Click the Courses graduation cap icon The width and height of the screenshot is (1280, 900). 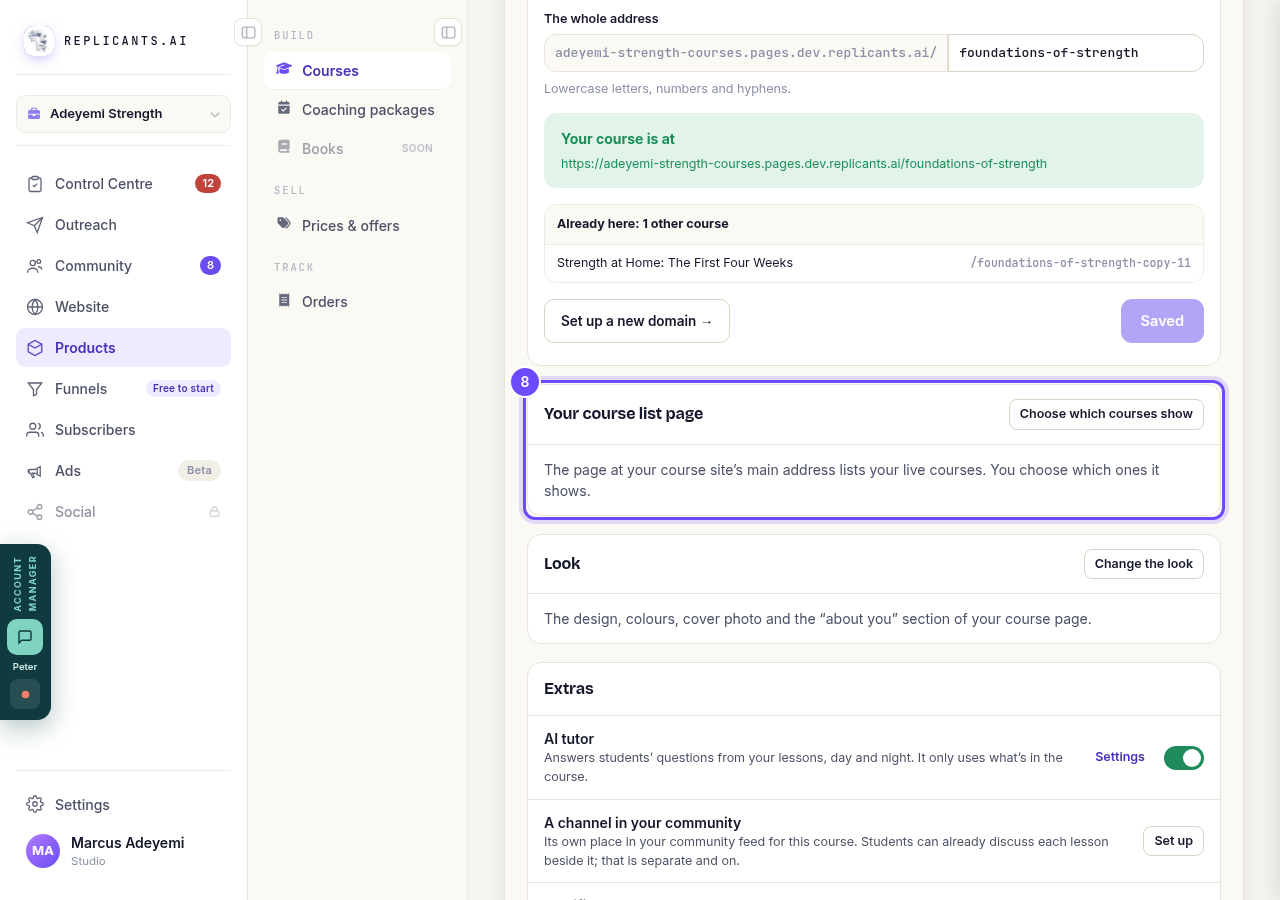[x=284, y=69]
